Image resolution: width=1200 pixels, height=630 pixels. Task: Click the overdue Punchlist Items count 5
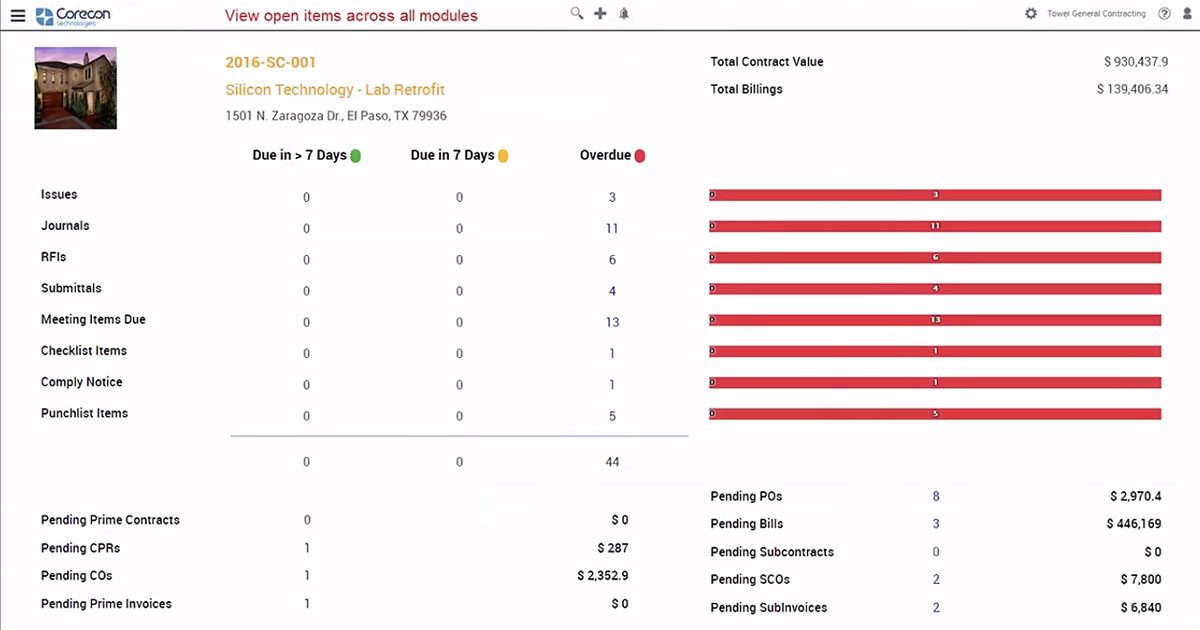click(x=612, y=416)
